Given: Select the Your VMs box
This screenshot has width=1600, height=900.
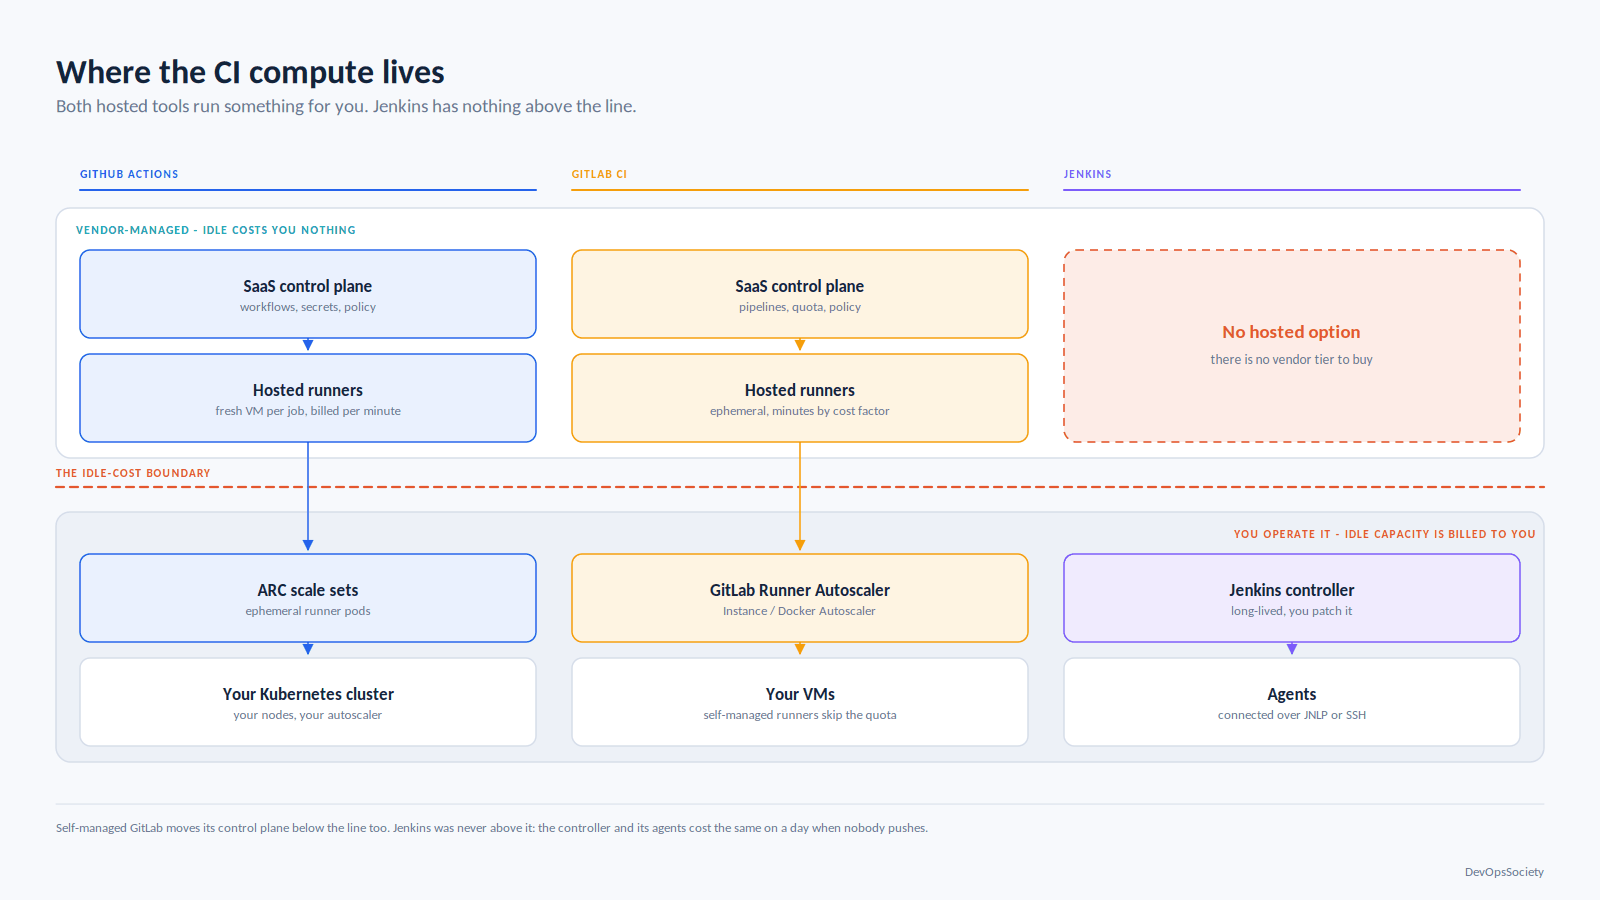Looking at the screenshot, I should pyautogui.click(x=800, y=702).
